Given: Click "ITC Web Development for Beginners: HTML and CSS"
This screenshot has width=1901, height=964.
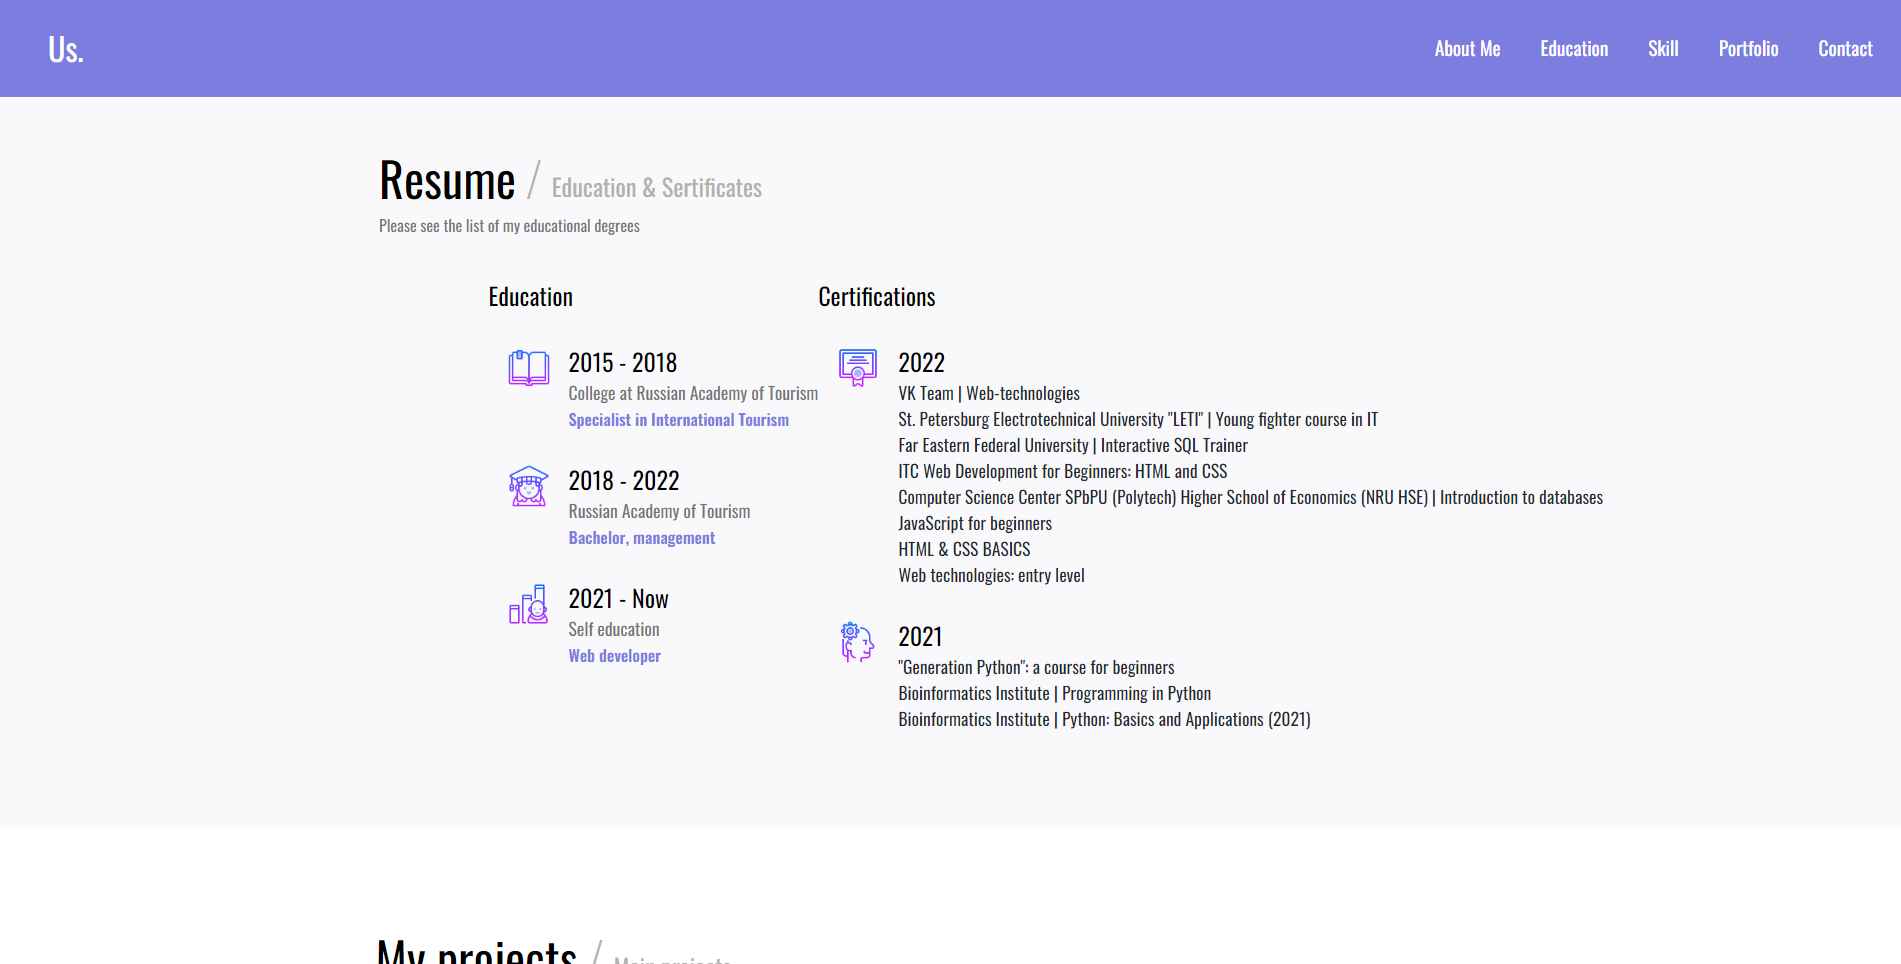Looking at the screenshot, I should click(1062, 472).
